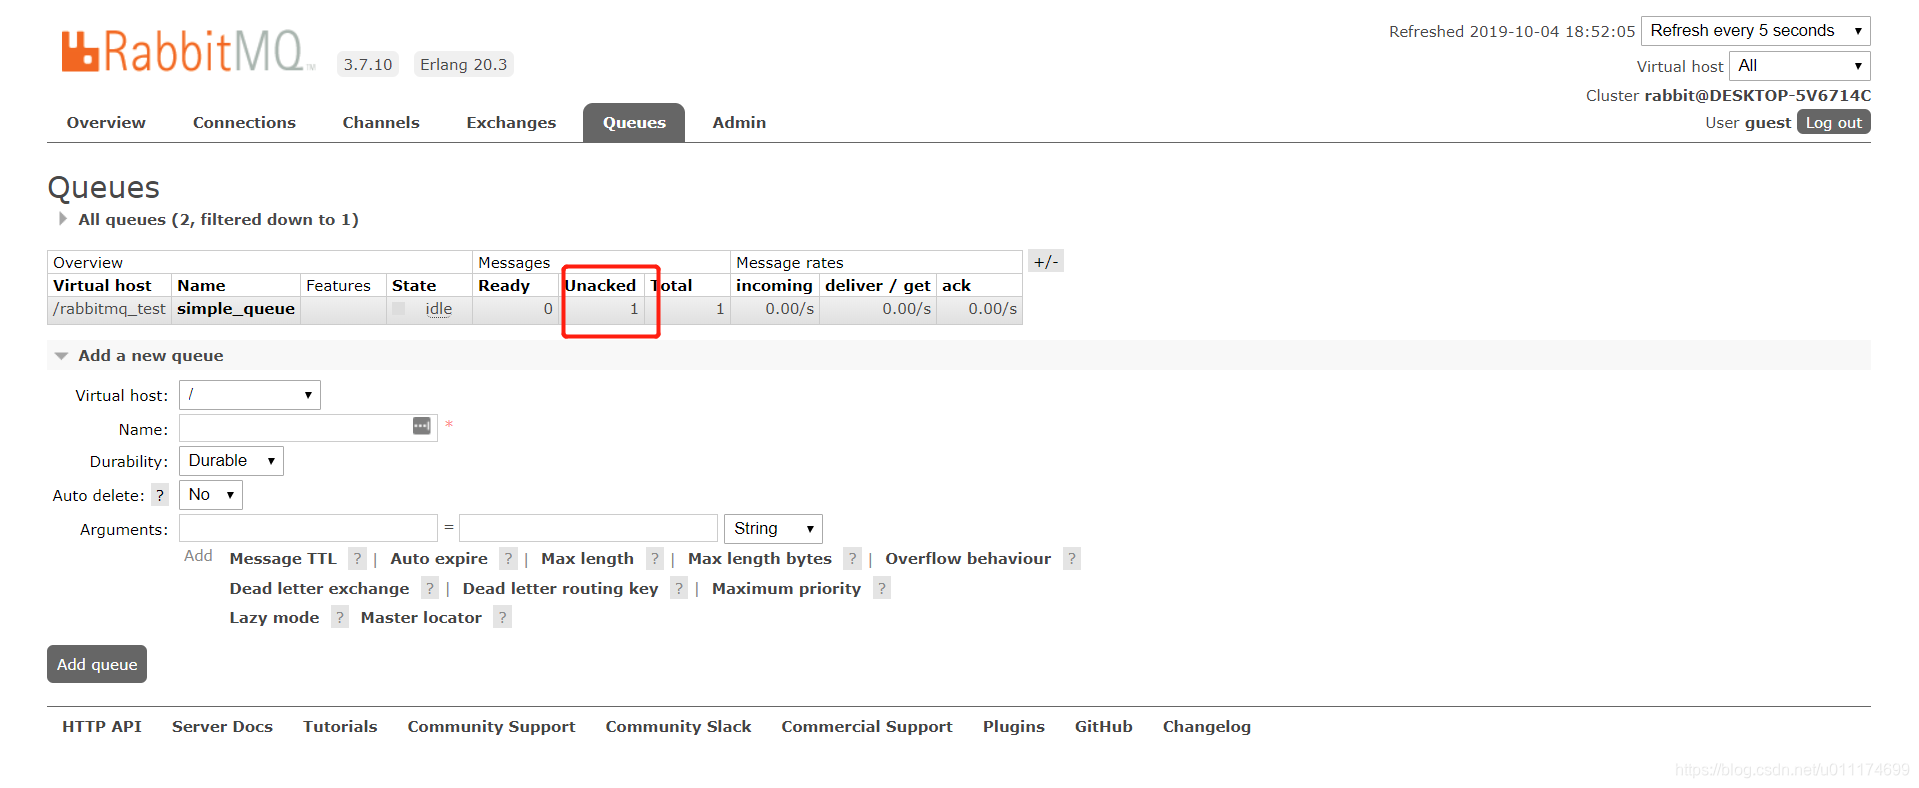Open help for Maximum priority
1919x788 pixels.
(x=881, y=588)
